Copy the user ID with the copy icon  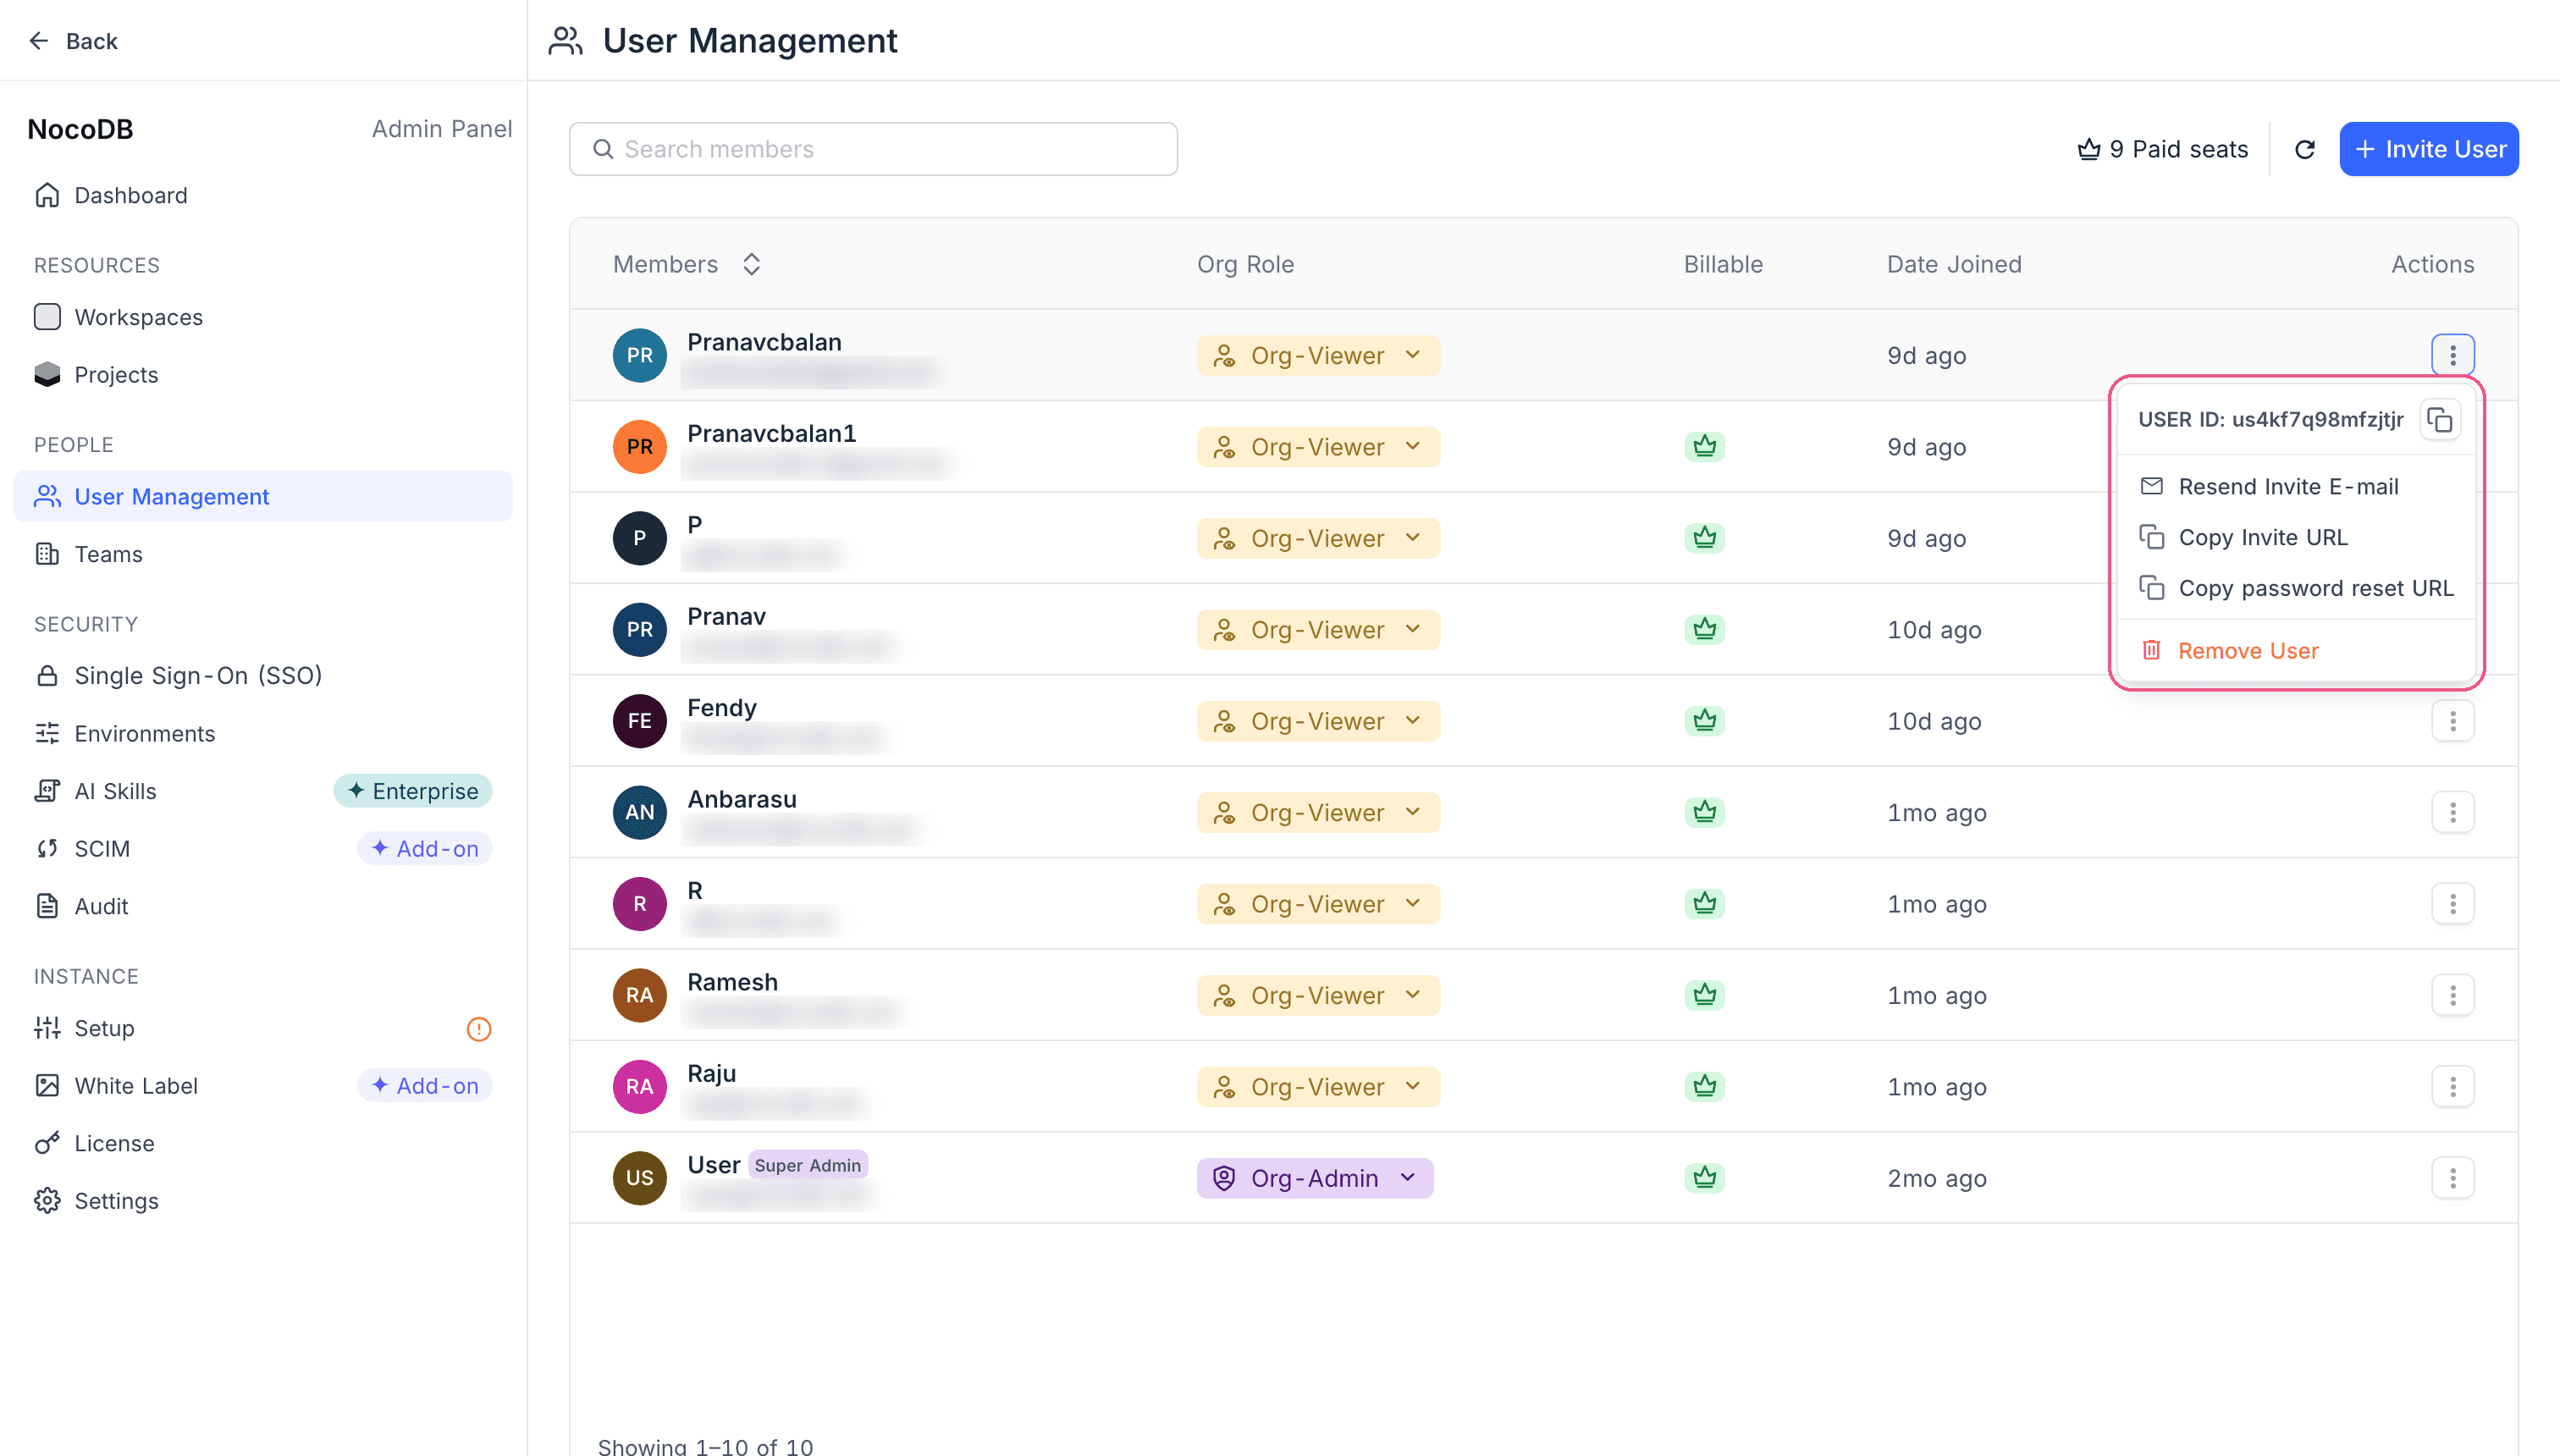click(2440, 420)
